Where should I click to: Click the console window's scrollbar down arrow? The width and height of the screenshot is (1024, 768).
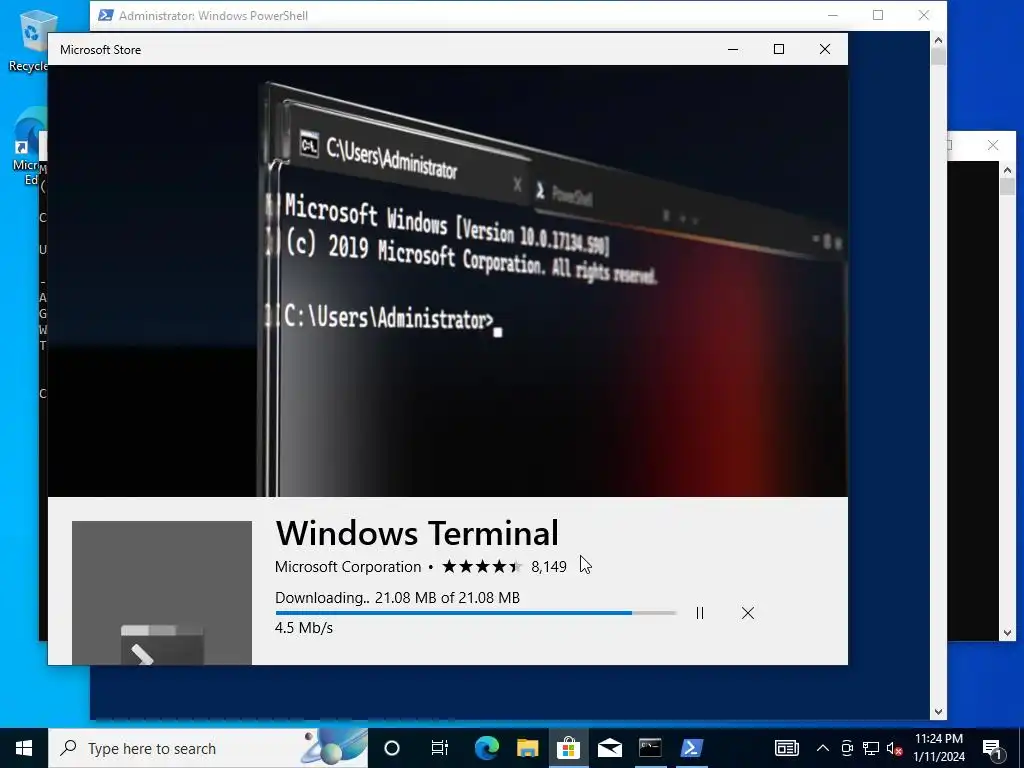click(x=1007, y=633)
